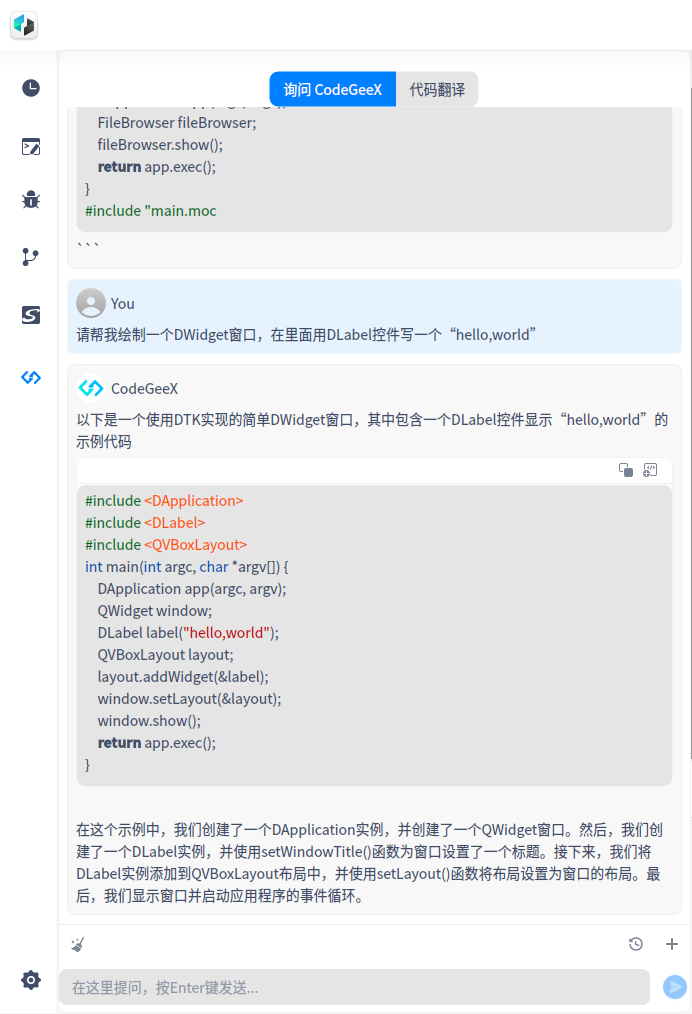The width and height of the screenshot is (692, 1014).
Task: Click the int main(int argc, char *argv[]) line
Action: tap(187, 566)
